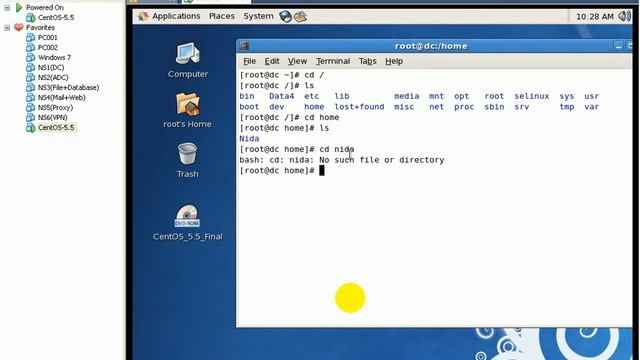Select Windows 7 label in Favorites

tap(54, 58)
